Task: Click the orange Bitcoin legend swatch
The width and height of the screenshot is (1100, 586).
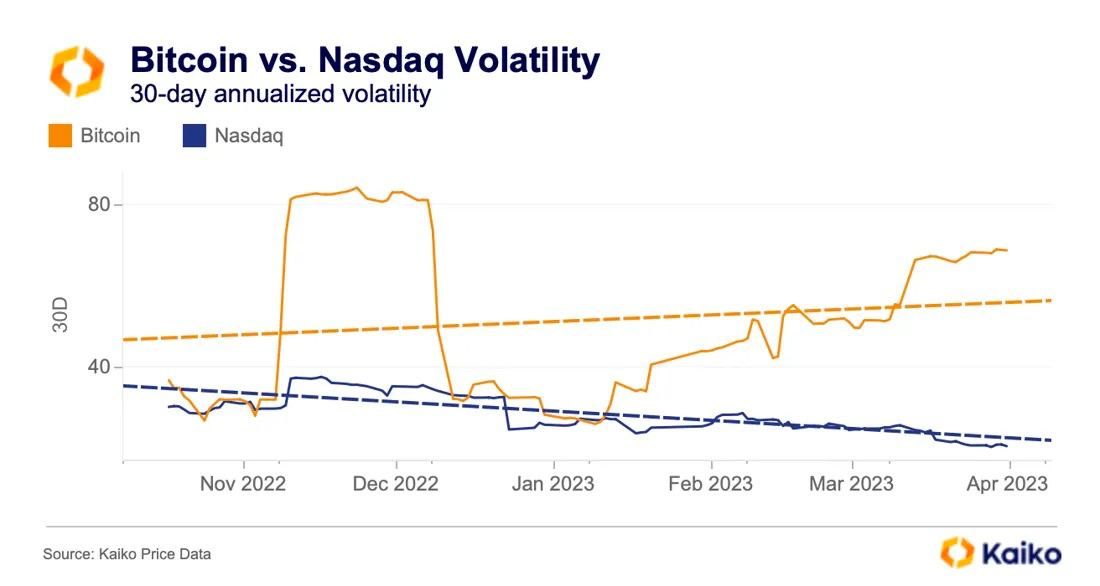Action: tap(60, 136)
